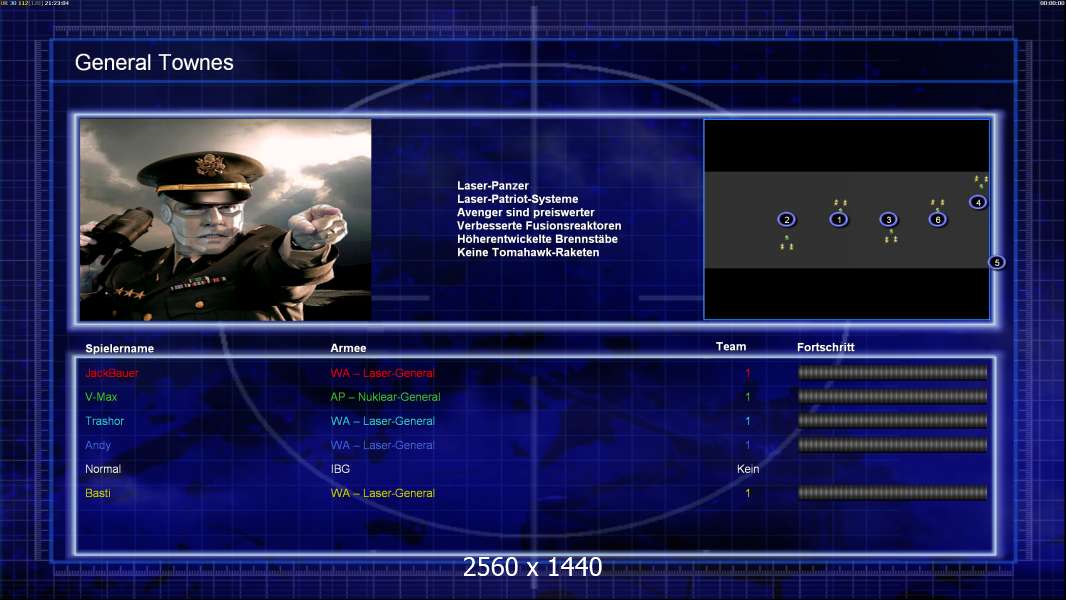Click the General Townes title
Viewport: 1066px width, 600px height.
(x=154, y=63)
